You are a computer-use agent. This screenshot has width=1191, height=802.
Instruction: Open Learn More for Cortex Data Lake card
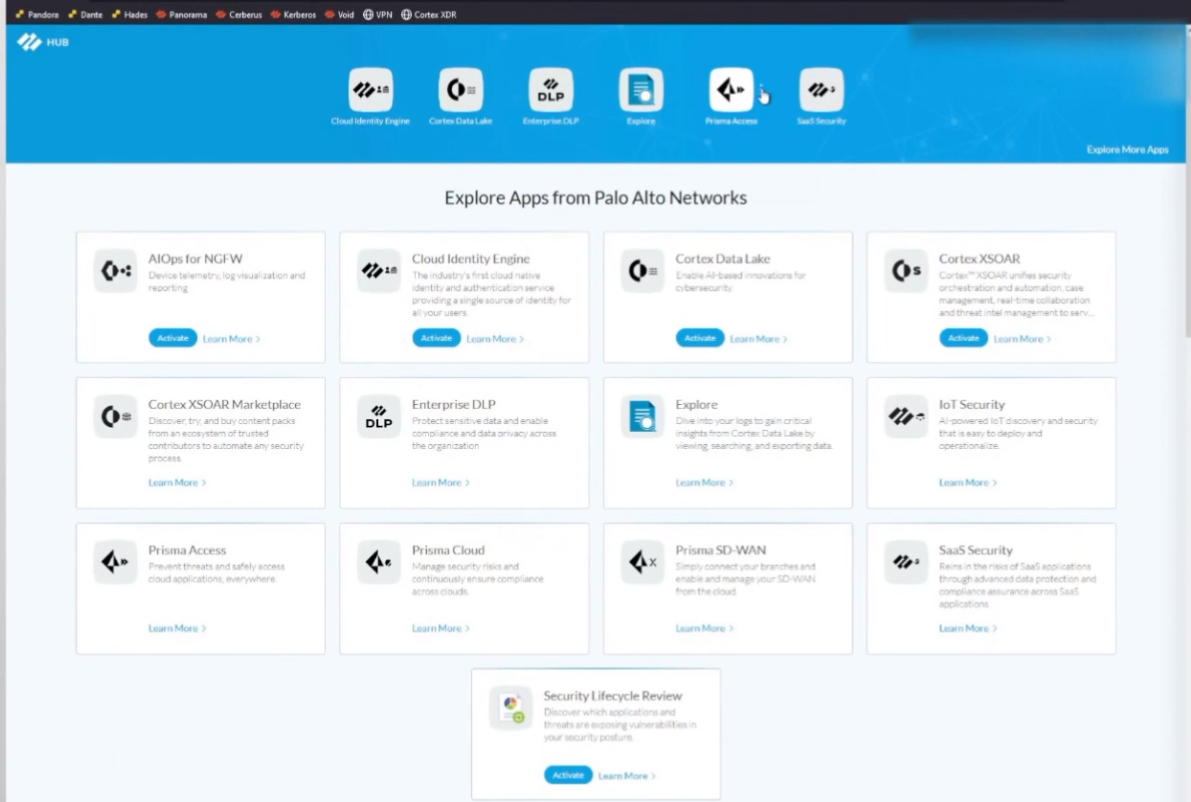(758, 339)
